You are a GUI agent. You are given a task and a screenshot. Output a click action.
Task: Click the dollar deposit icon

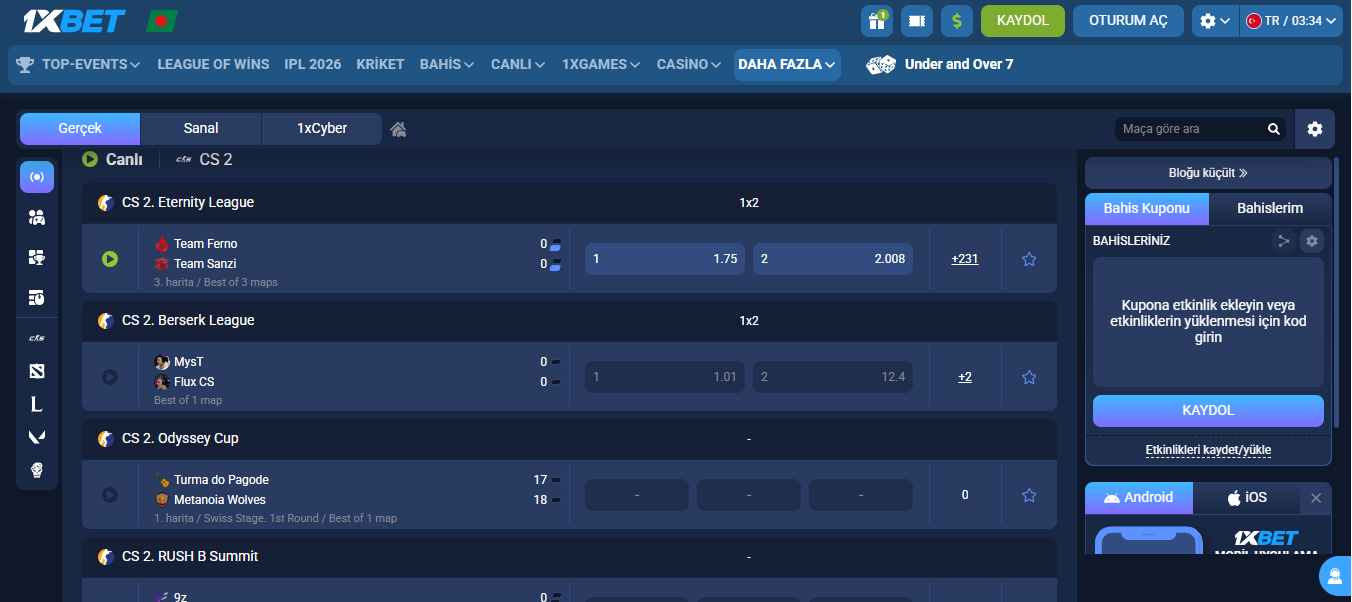point(957,21)
